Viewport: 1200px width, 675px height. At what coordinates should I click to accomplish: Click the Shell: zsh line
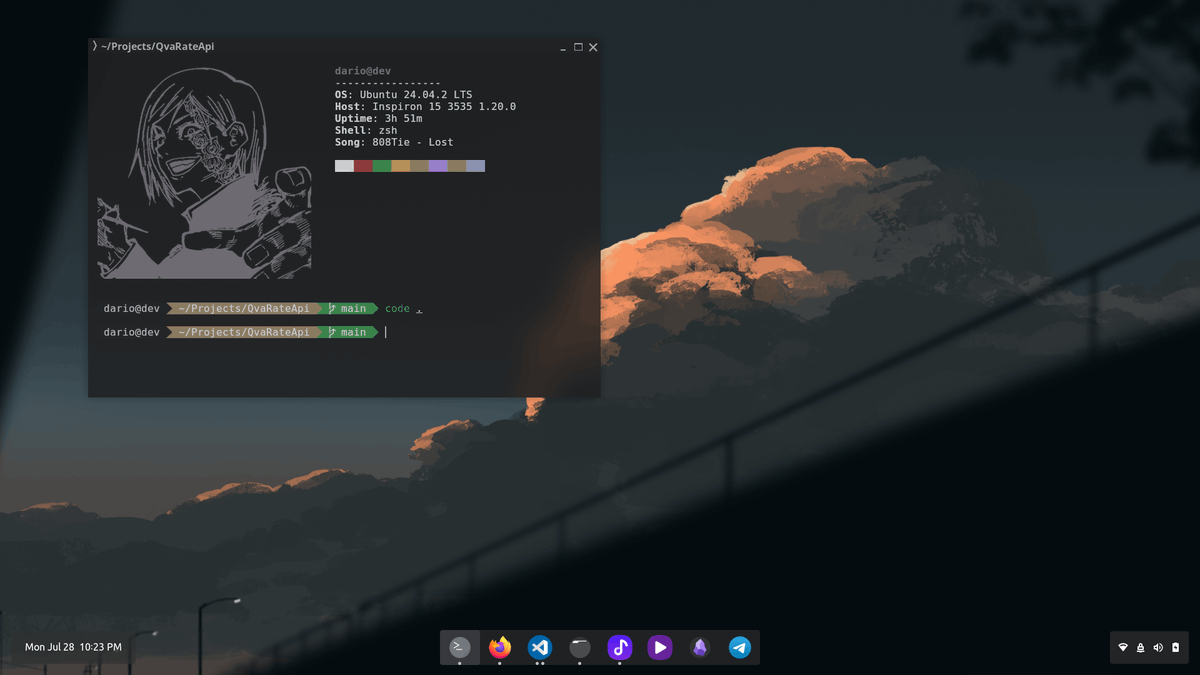tap(366, 131)
